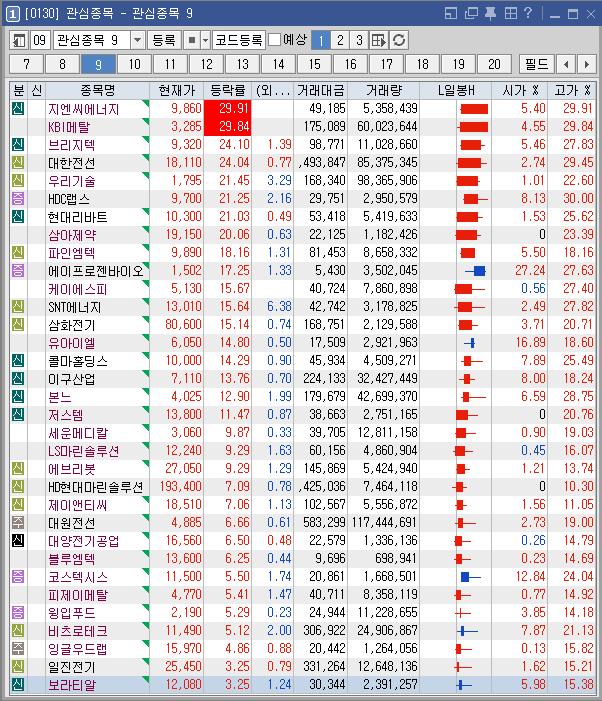Select stock row 케이에스피
This screenshot has width=602, height=701.
[303, 289]
